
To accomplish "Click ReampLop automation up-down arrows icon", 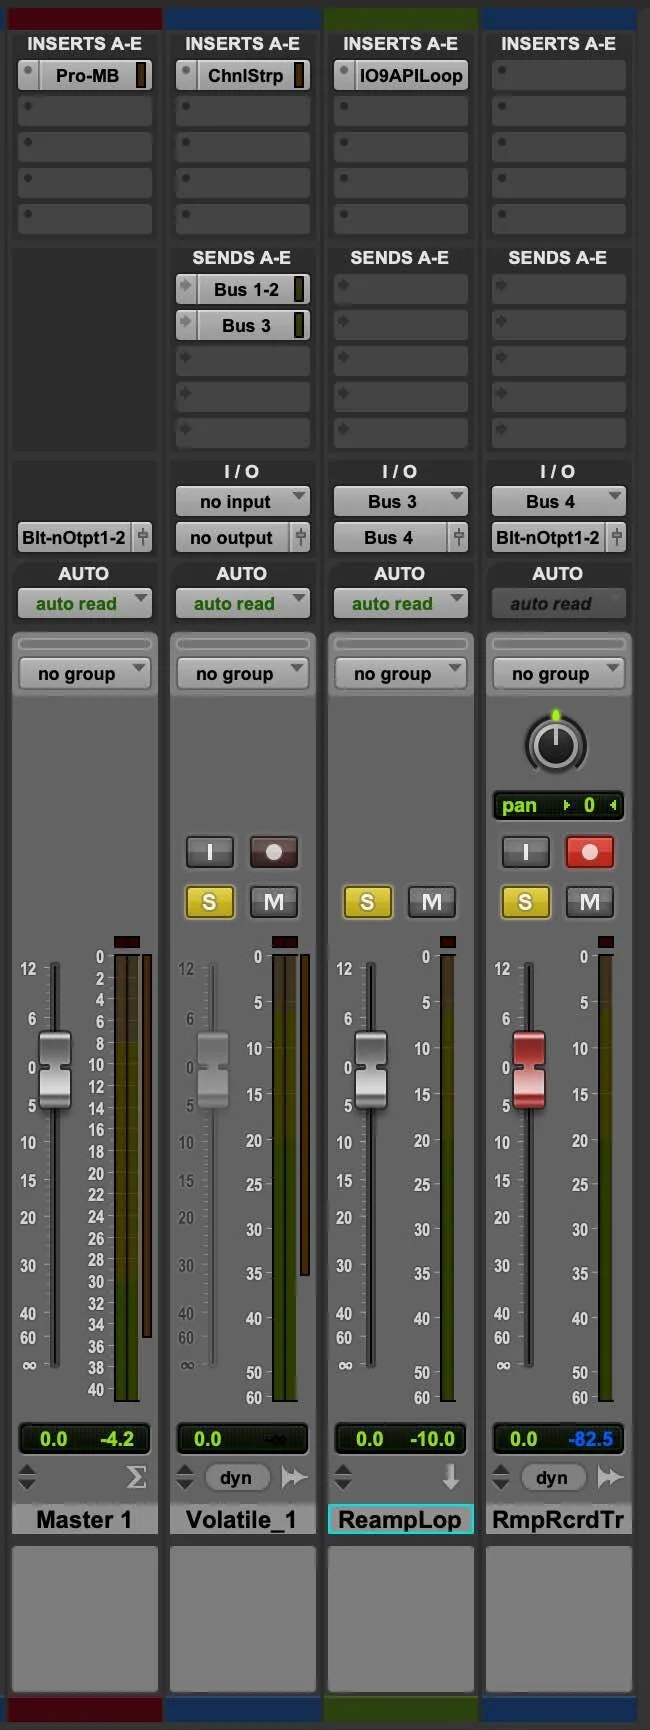I will 344,1477.
